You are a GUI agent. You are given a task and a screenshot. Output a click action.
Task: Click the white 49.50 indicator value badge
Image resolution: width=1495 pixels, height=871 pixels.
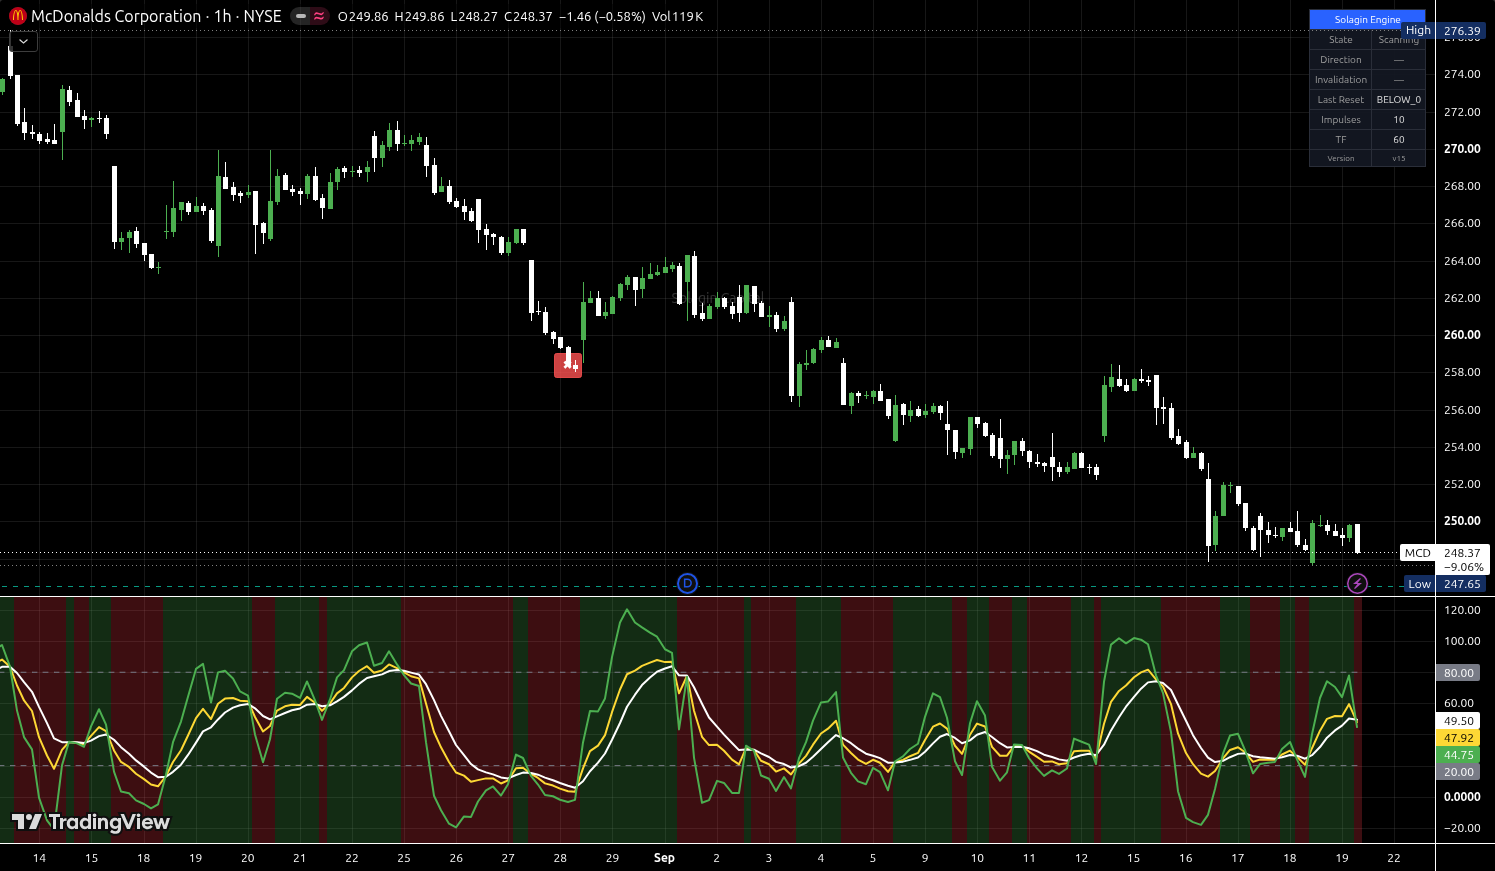coord(1459,721)
